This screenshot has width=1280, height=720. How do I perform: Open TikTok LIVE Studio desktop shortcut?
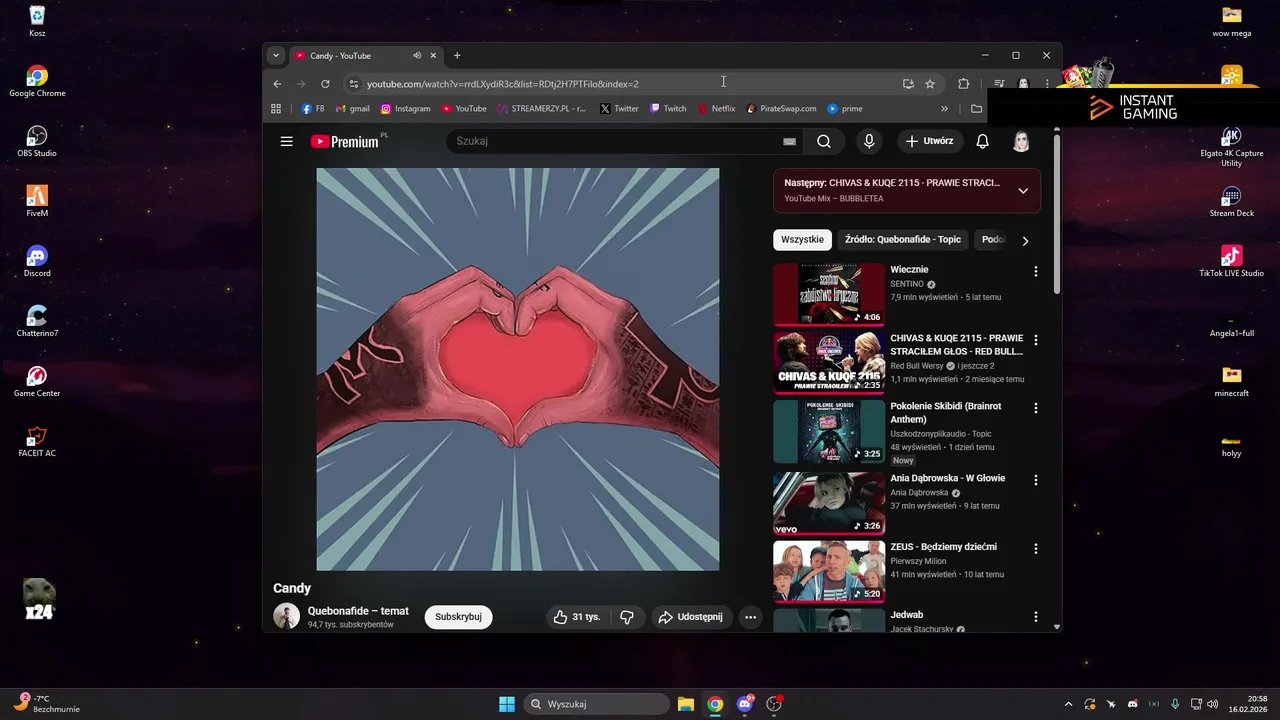pyautogui.click(x=1231, y=261)
